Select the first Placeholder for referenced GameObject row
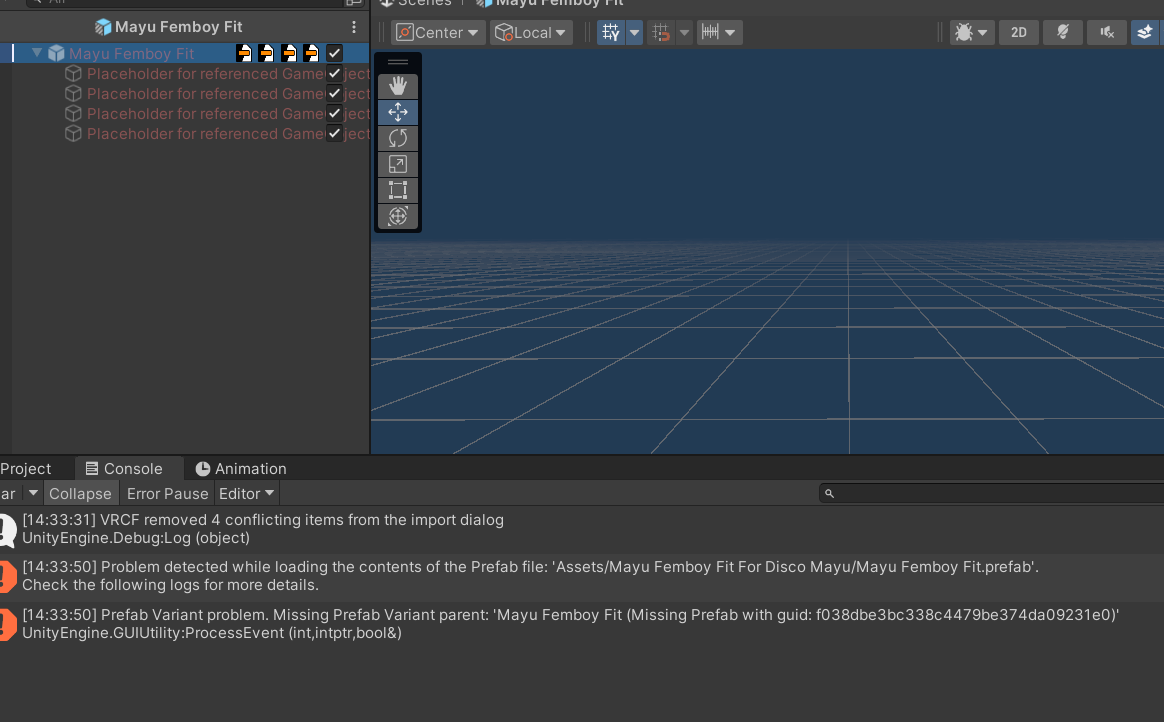The image size is (1164, 722). pyautogui.click(x=184, y=73)
